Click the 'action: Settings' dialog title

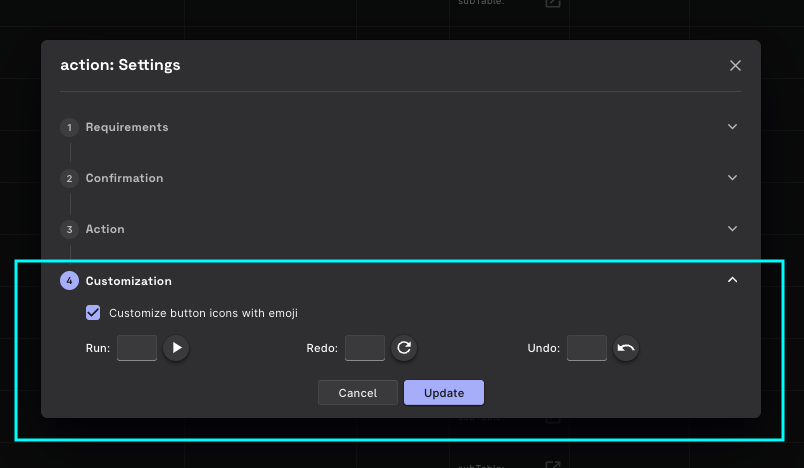pyautogui.click(x=120, y=65)
